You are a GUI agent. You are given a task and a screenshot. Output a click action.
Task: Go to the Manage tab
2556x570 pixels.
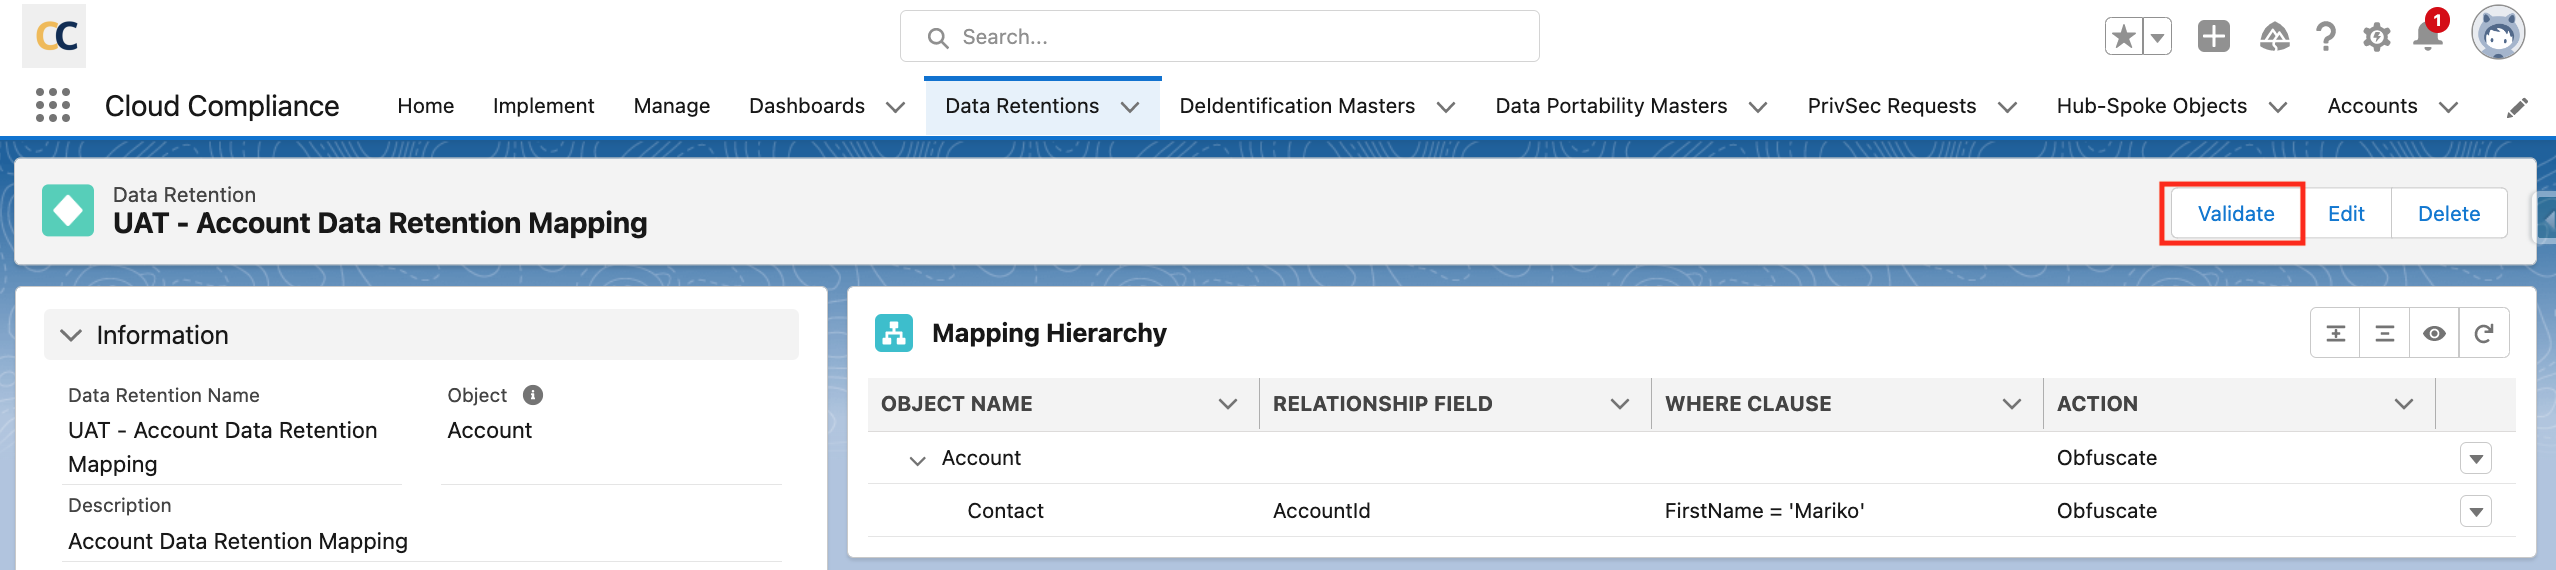671,106
